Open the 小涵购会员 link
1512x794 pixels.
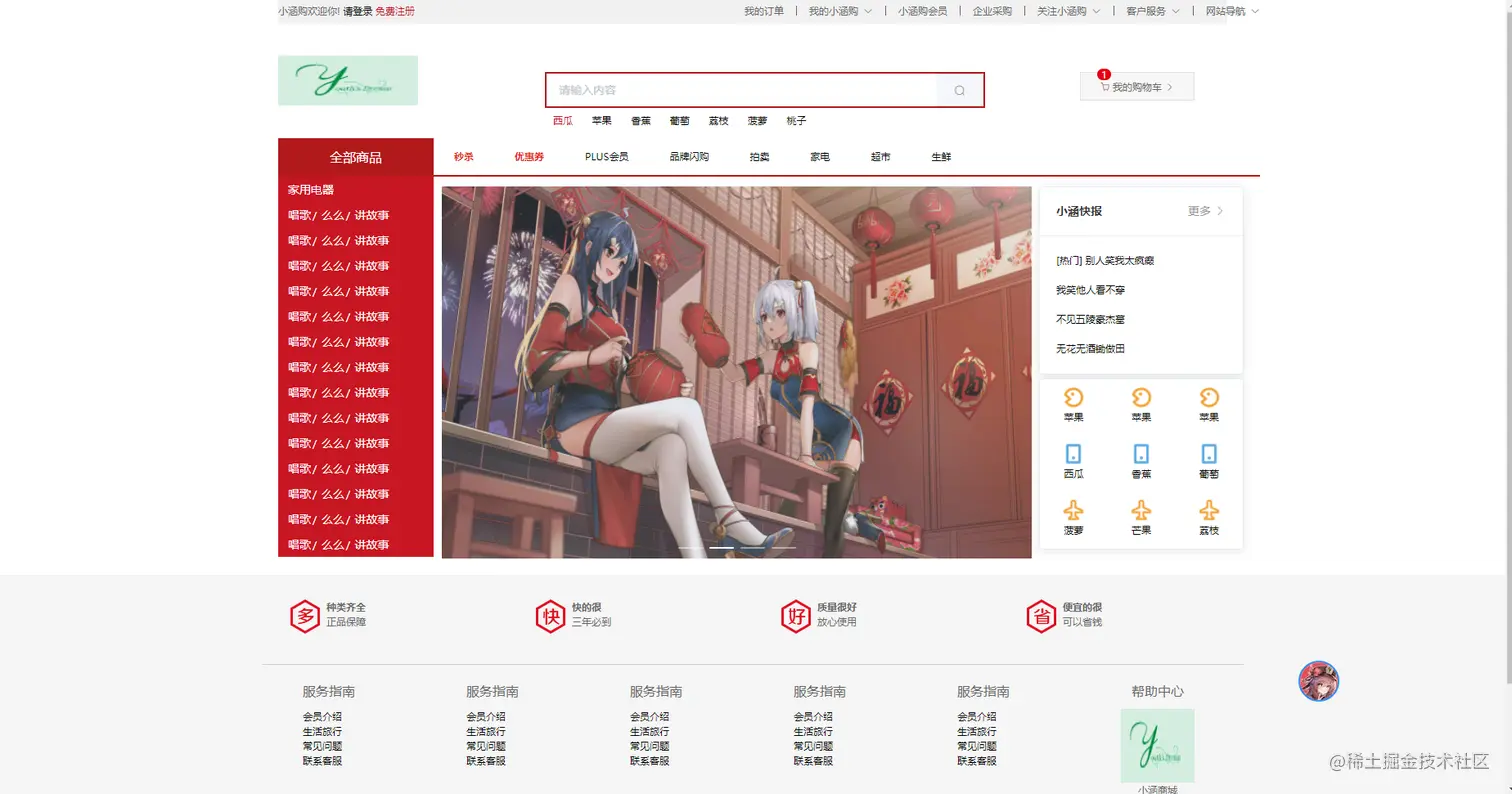click(x=922, y=11)
